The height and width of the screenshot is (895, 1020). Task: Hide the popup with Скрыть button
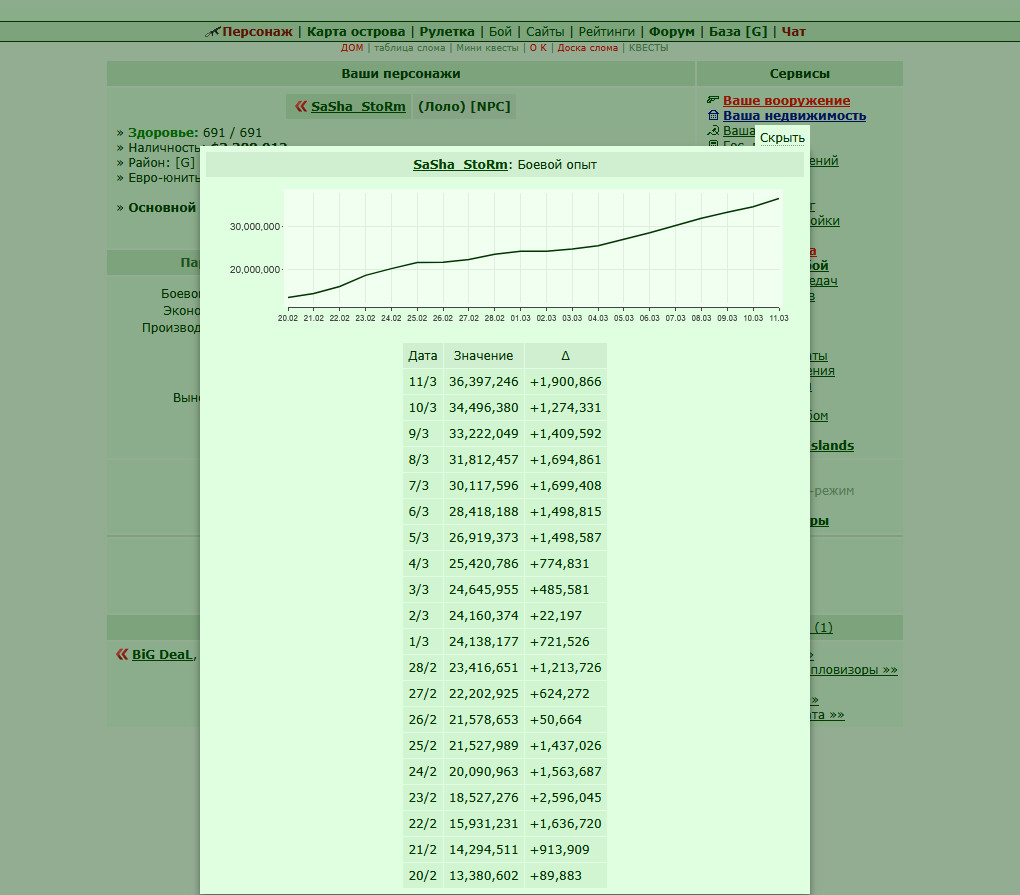pyautogui.click(x=782, y=138)
